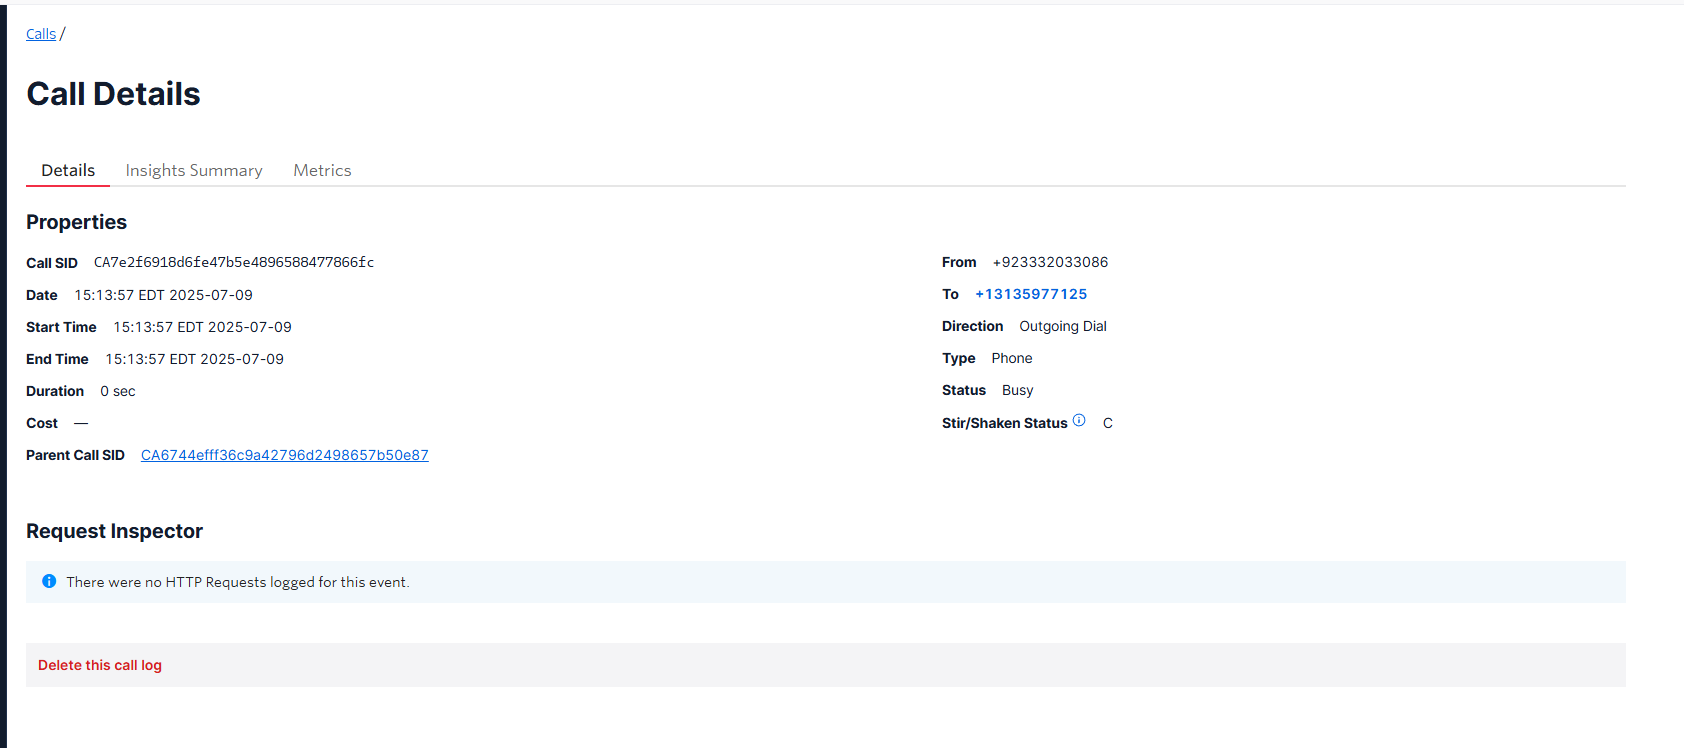Click the From number +923332033086
This screenshot has height=748, width=1684.
[1050, 262]
